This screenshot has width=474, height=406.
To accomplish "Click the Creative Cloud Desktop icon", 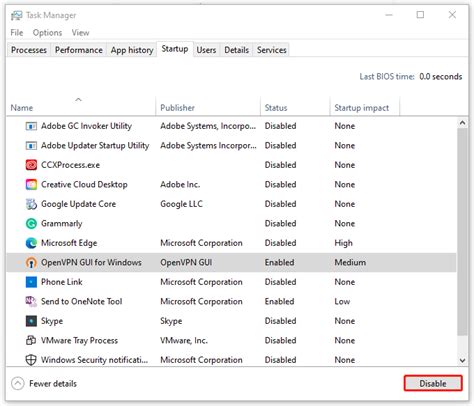I will 31,184.
